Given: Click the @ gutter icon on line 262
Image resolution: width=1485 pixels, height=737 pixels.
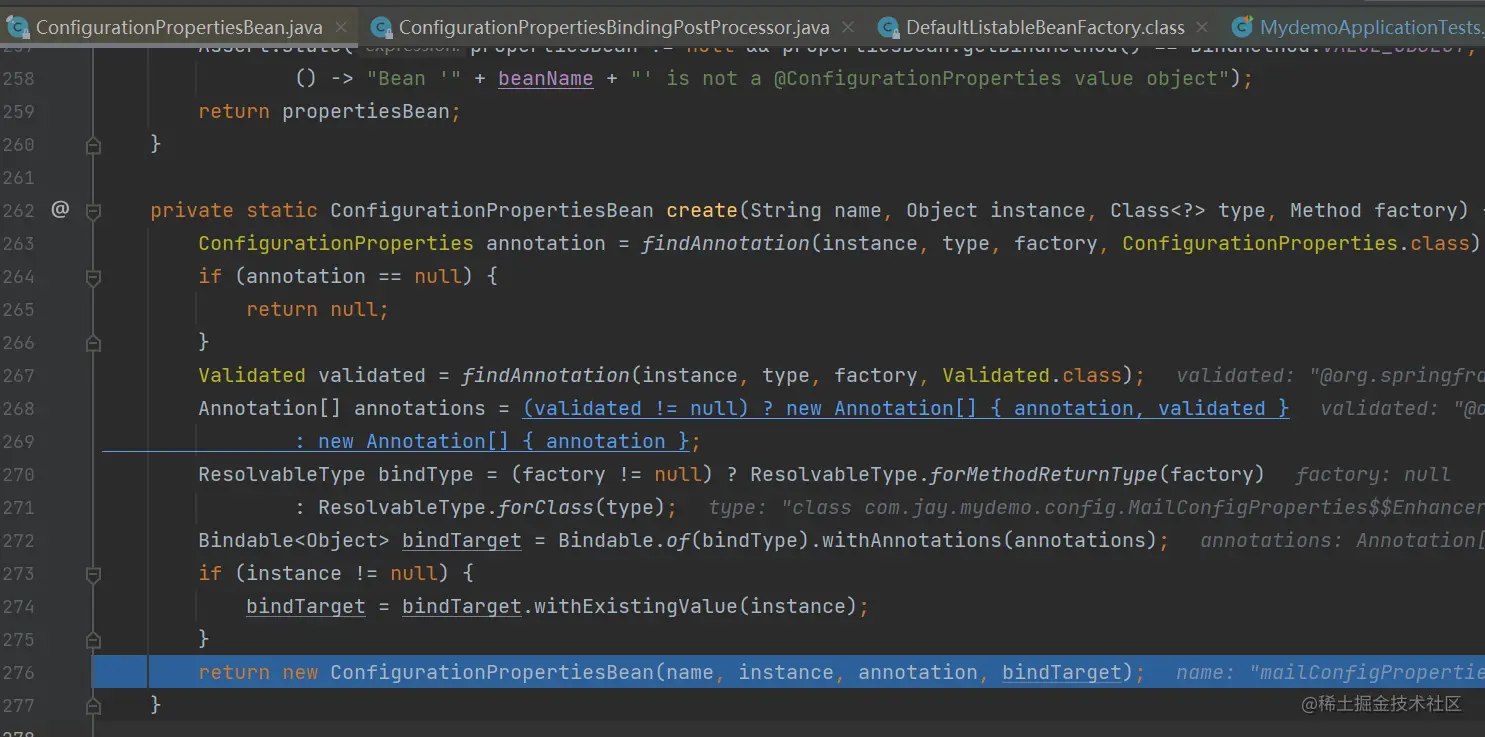Looking at the screenshot, I should click(x=60, y=210).
